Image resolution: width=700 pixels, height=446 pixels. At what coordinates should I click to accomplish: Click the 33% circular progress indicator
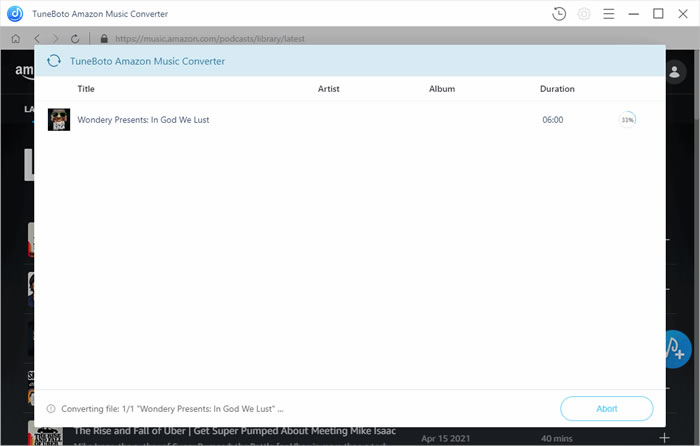[627, 120]
